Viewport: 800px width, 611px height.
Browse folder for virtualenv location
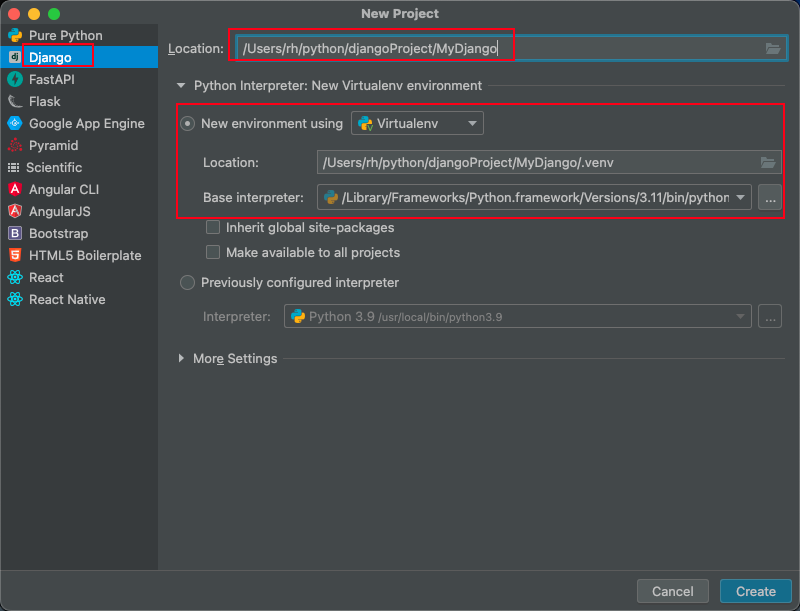(x=768, y=163)
